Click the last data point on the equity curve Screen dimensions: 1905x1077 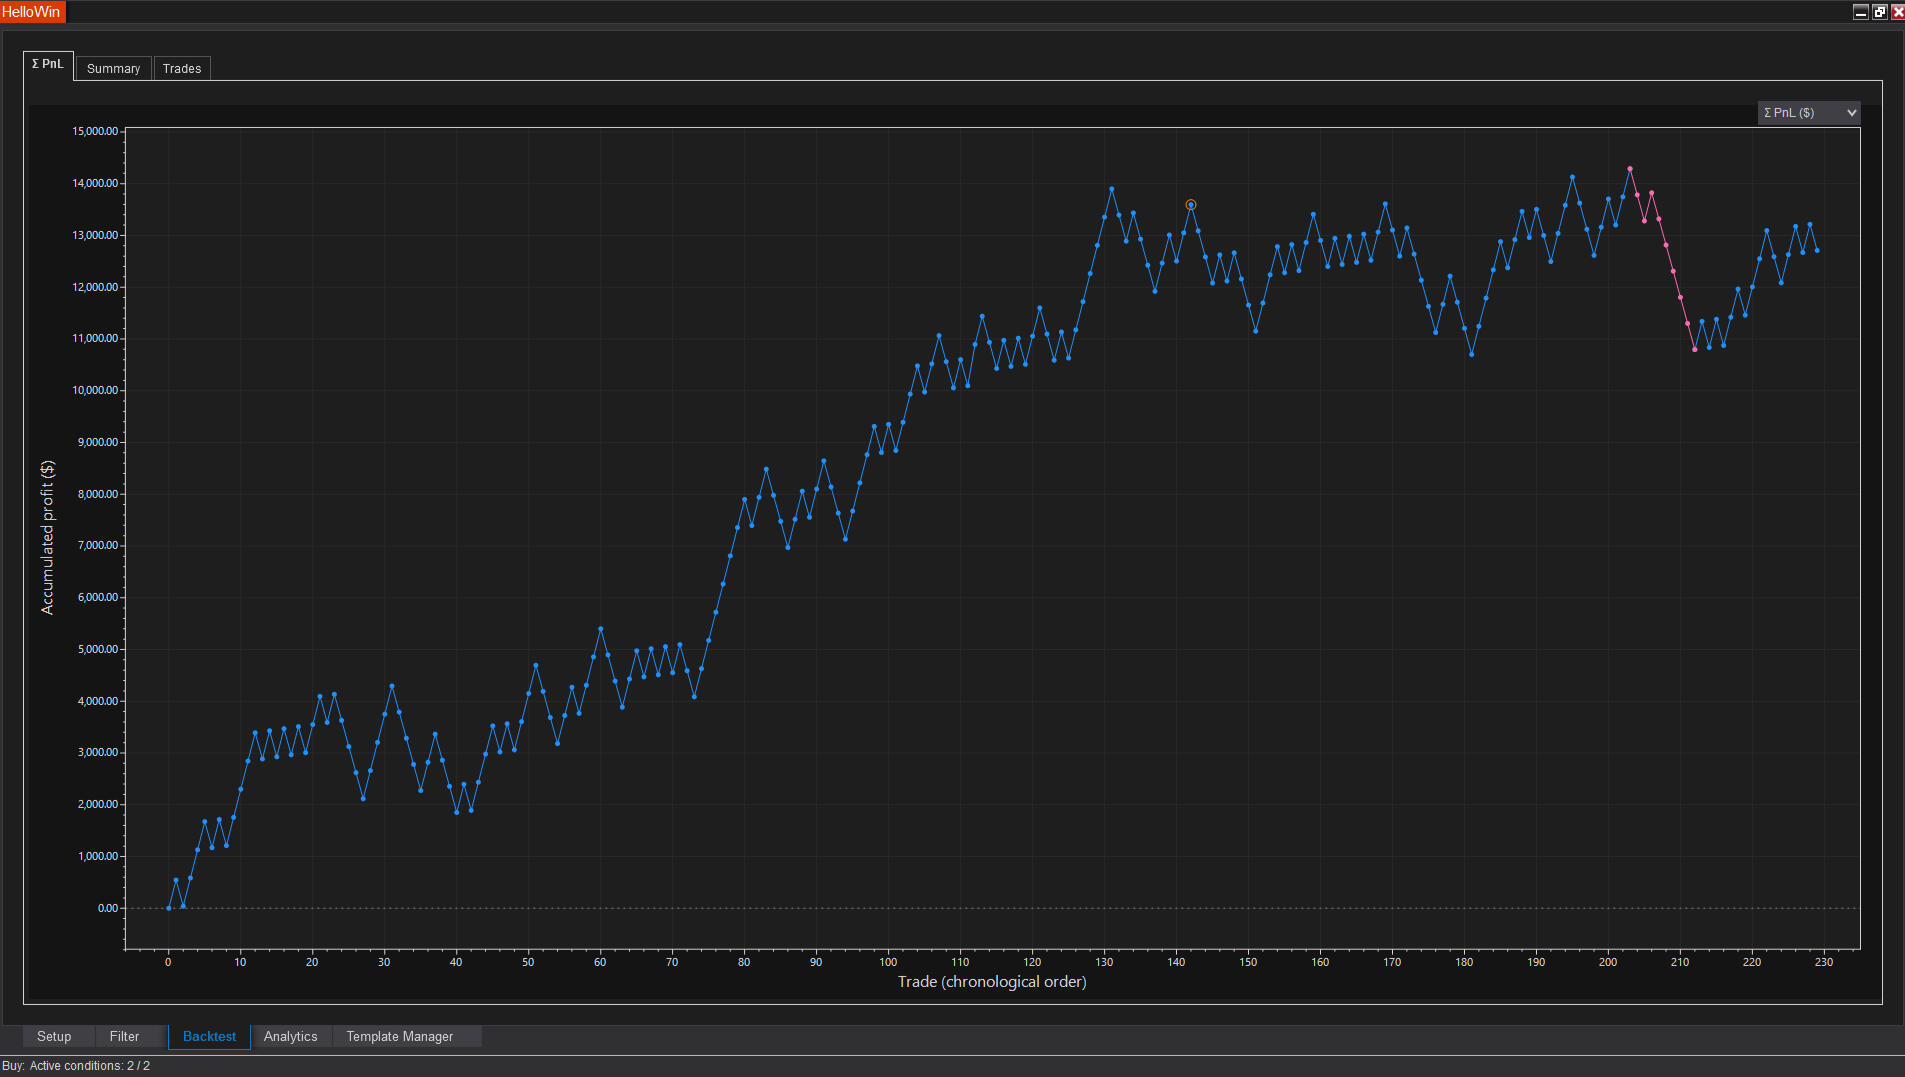click(1817, 250)
